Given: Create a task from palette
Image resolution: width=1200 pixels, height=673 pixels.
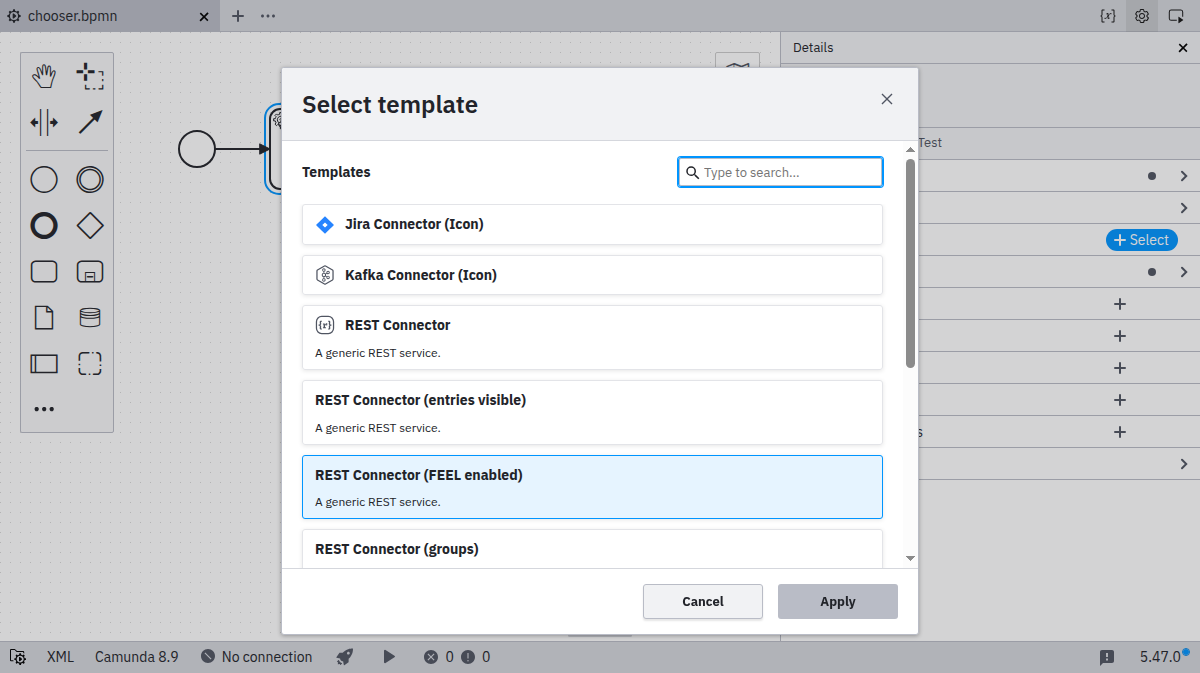Looking at the screenshot, I should tap(44, 272).
